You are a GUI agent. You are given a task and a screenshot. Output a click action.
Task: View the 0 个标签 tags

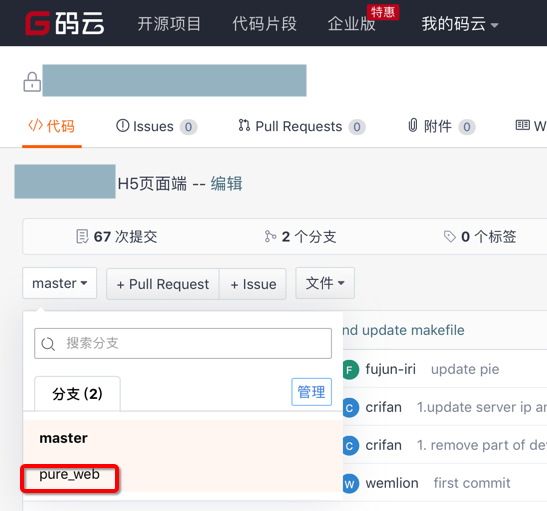point(480,236)
